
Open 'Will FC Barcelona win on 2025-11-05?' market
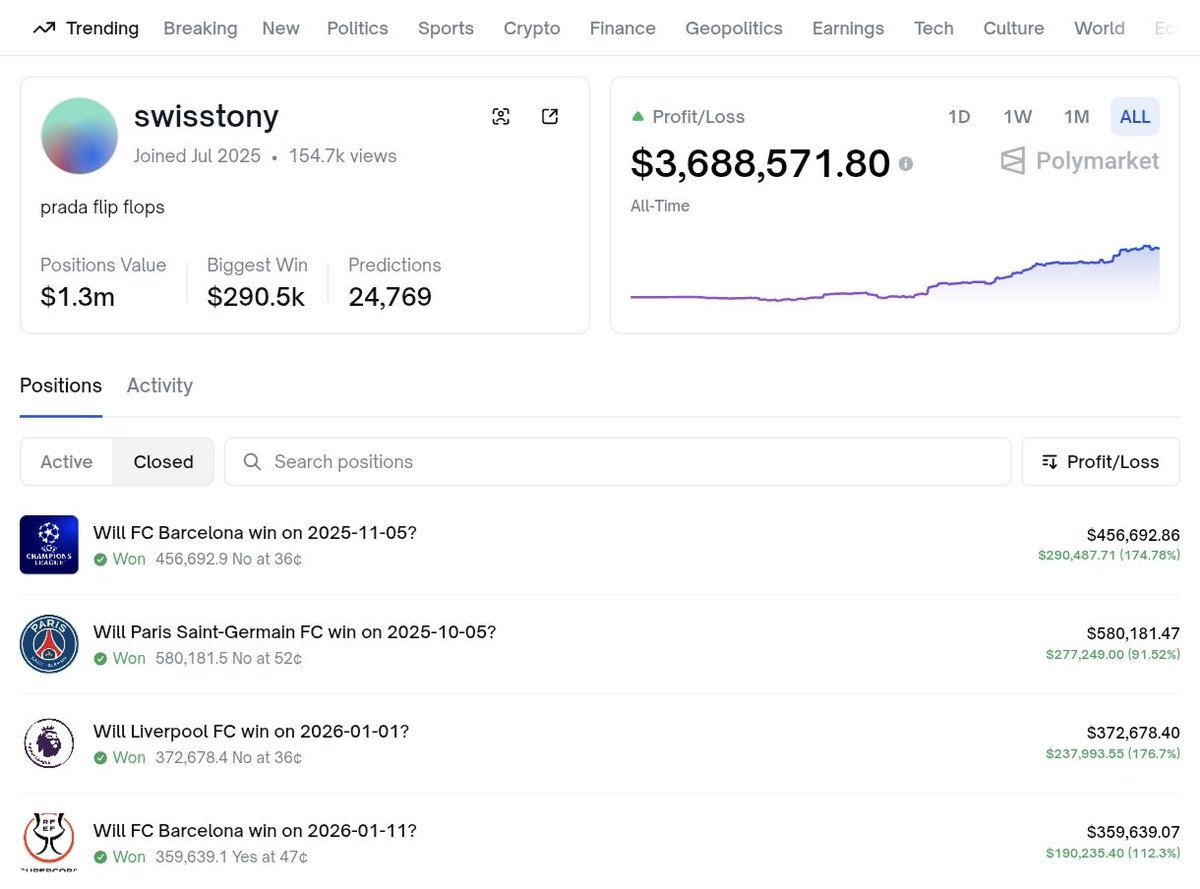[x=255, y=532]
